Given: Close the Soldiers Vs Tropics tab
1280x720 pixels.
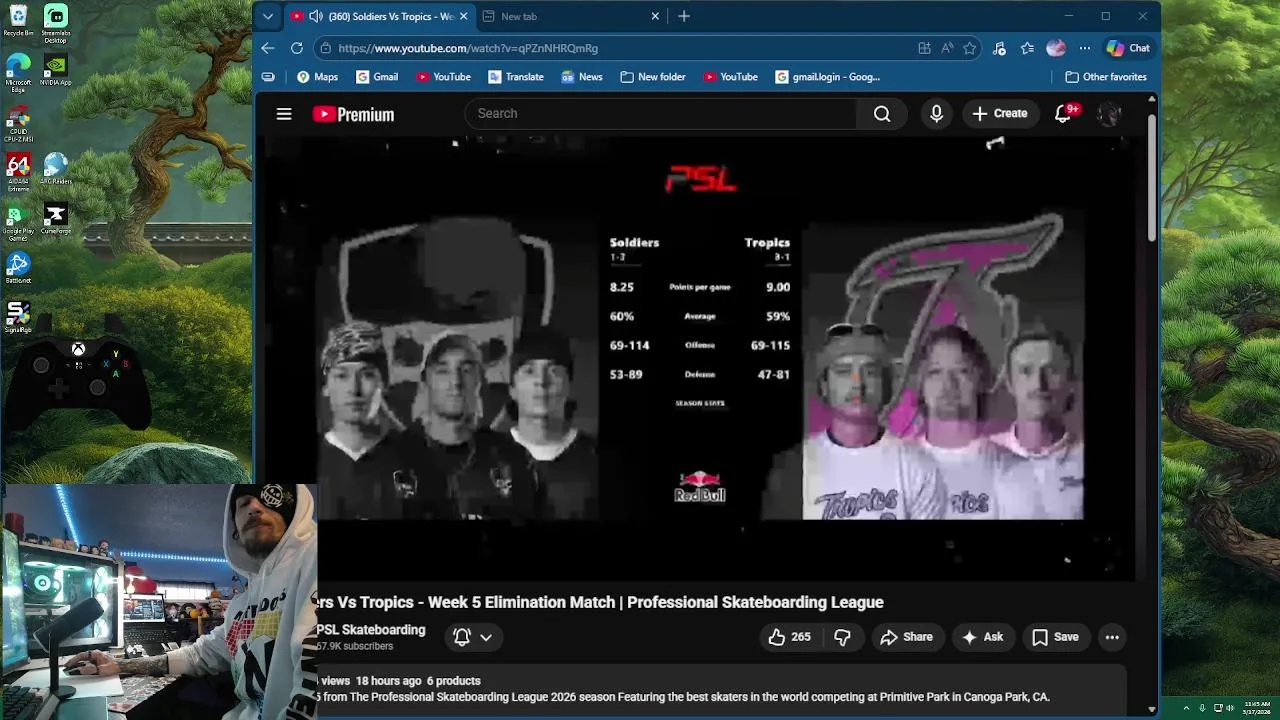Looking at the screenshot, I should (x=463, y=16).
